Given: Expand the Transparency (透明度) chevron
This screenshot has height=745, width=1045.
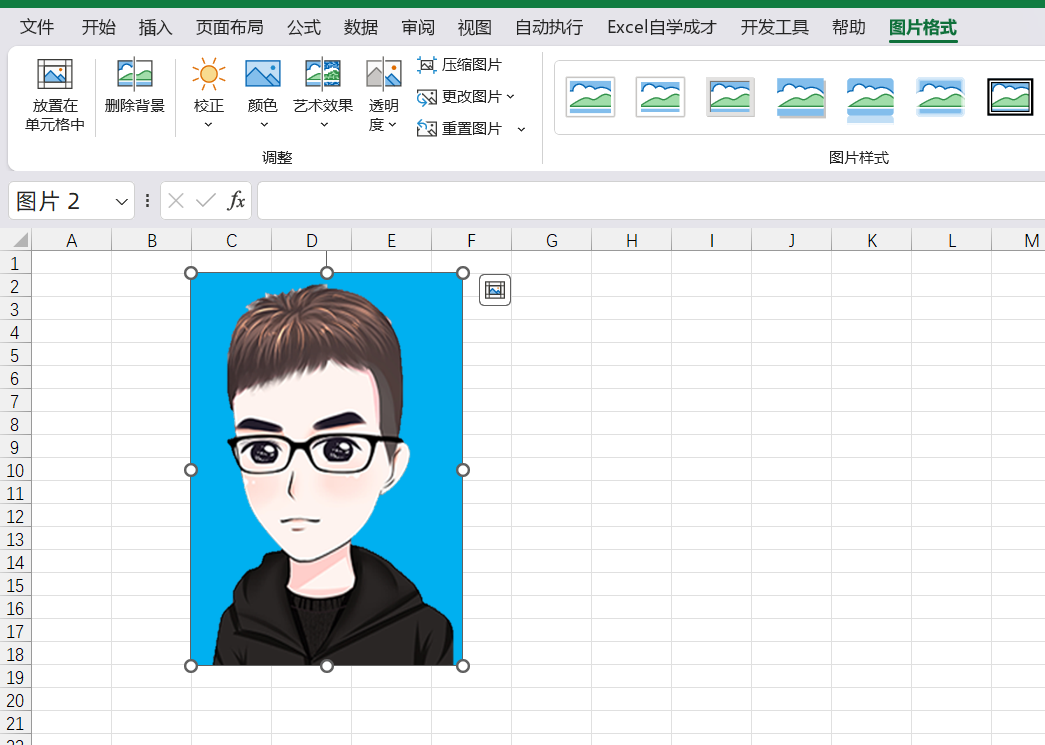Looking at the screenshot, I should pyautogui.click(x=393, y=125).
